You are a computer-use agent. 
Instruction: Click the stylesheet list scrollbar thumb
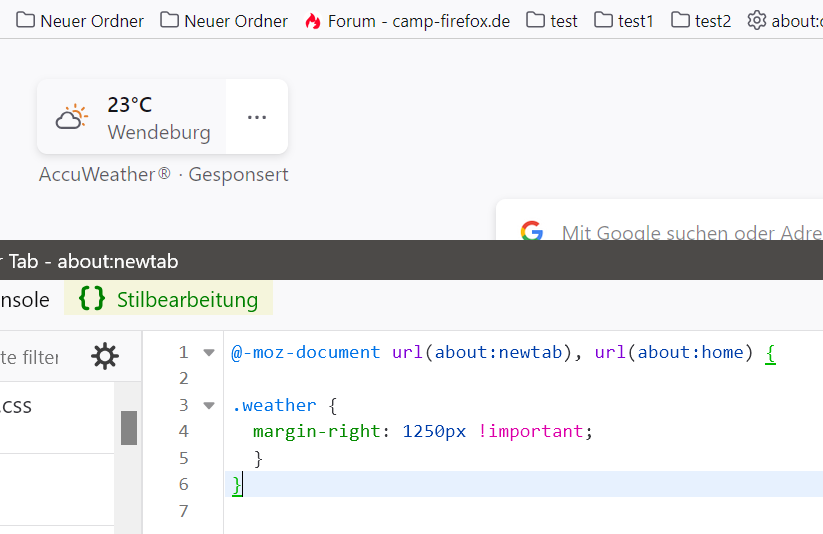(x=129, y=427)
